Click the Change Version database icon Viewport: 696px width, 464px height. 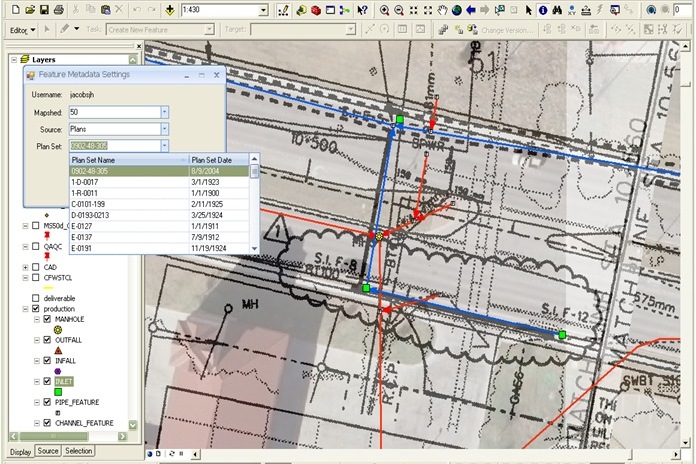pos(472,30)
